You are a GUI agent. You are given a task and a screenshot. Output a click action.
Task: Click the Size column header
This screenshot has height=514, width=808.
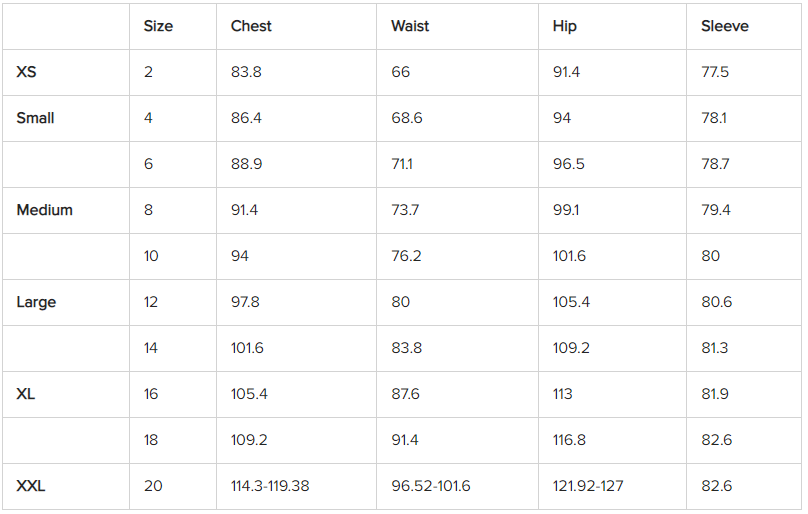[x=158, y=26]
